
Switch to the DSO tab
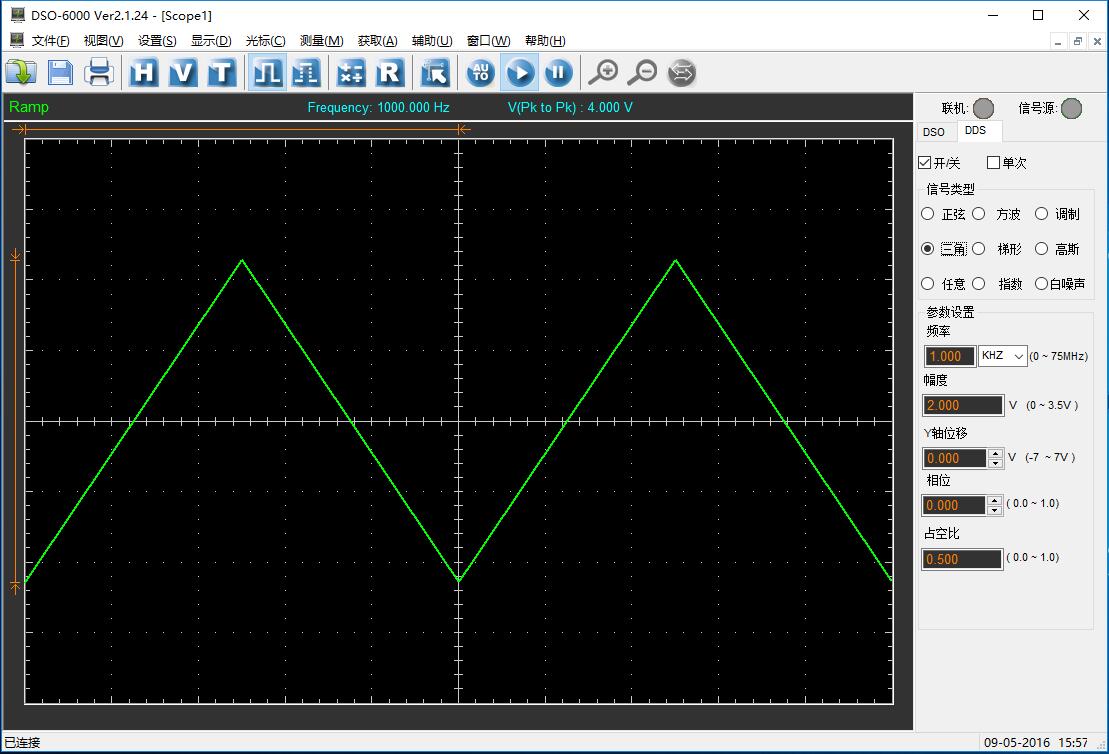pyautogui.click(x=933, y=132)
